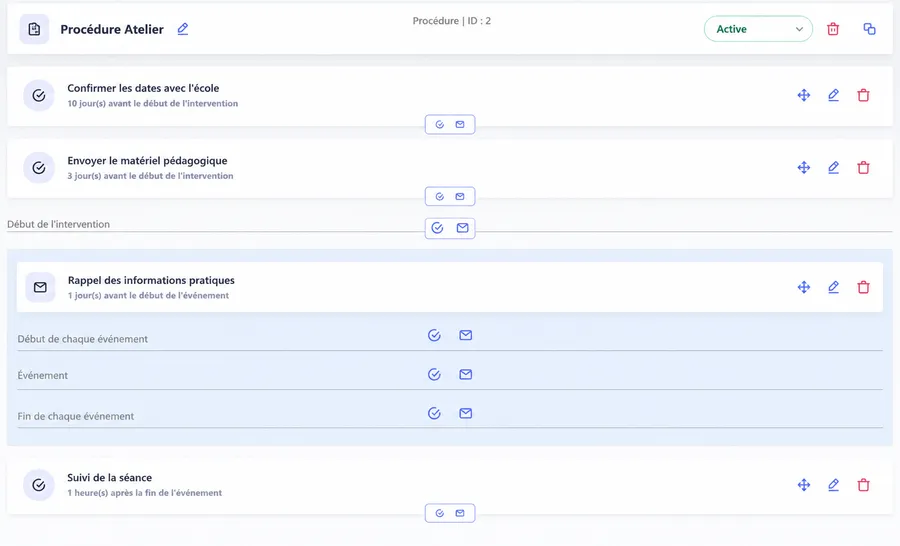This screenshot has width=900, height=546.
Task: Click check icon of Suivi de la séance
Action: click(38, 485)
